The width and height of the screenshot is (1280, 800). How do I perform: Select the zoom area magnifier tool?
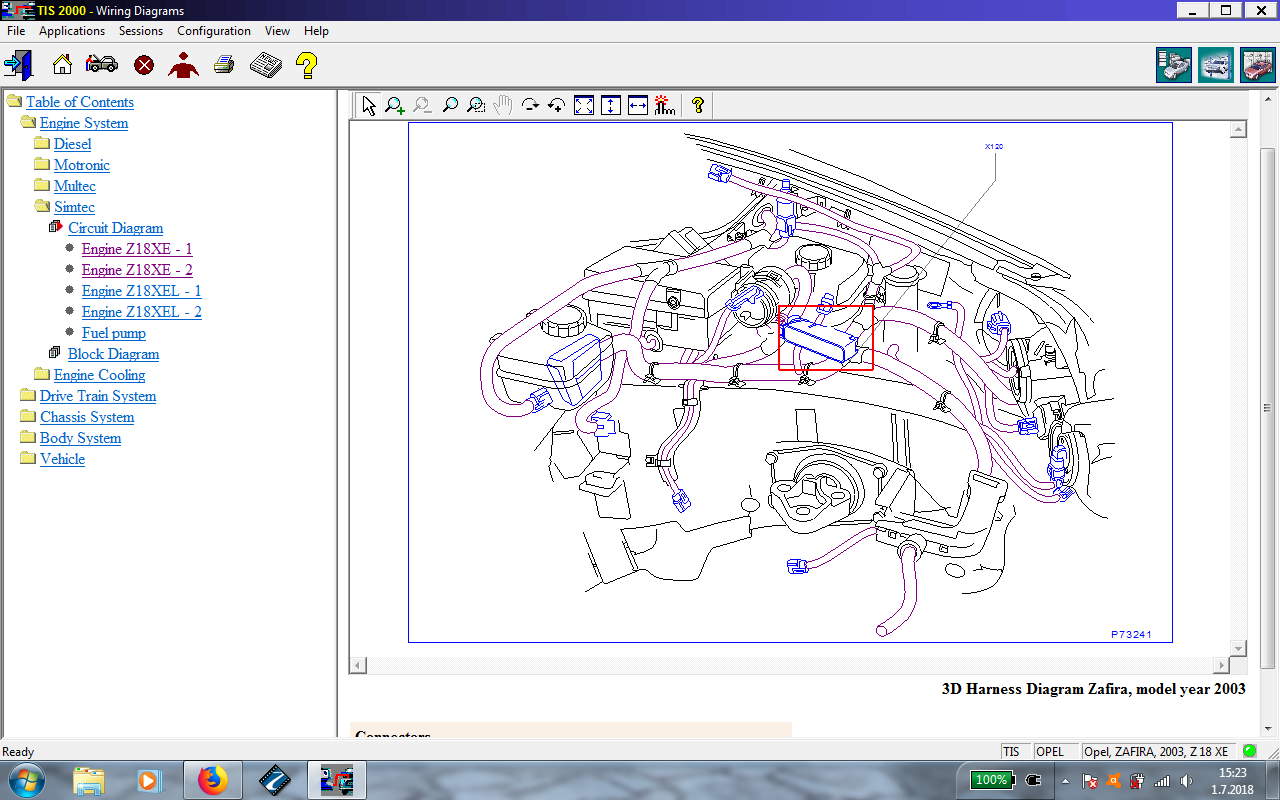point(476,105)
